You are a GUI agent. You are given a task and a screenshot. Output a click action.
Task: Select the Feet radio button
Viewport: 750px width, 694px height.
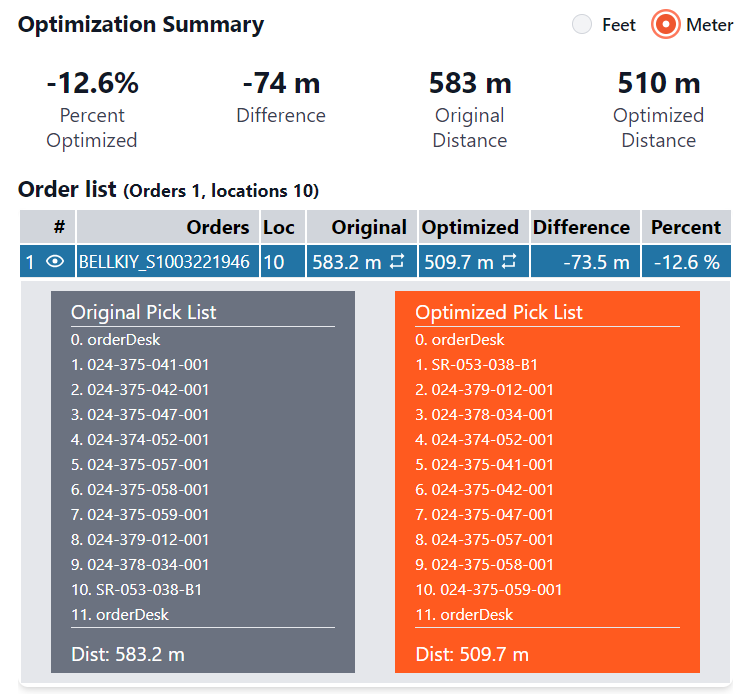[582, 25]
